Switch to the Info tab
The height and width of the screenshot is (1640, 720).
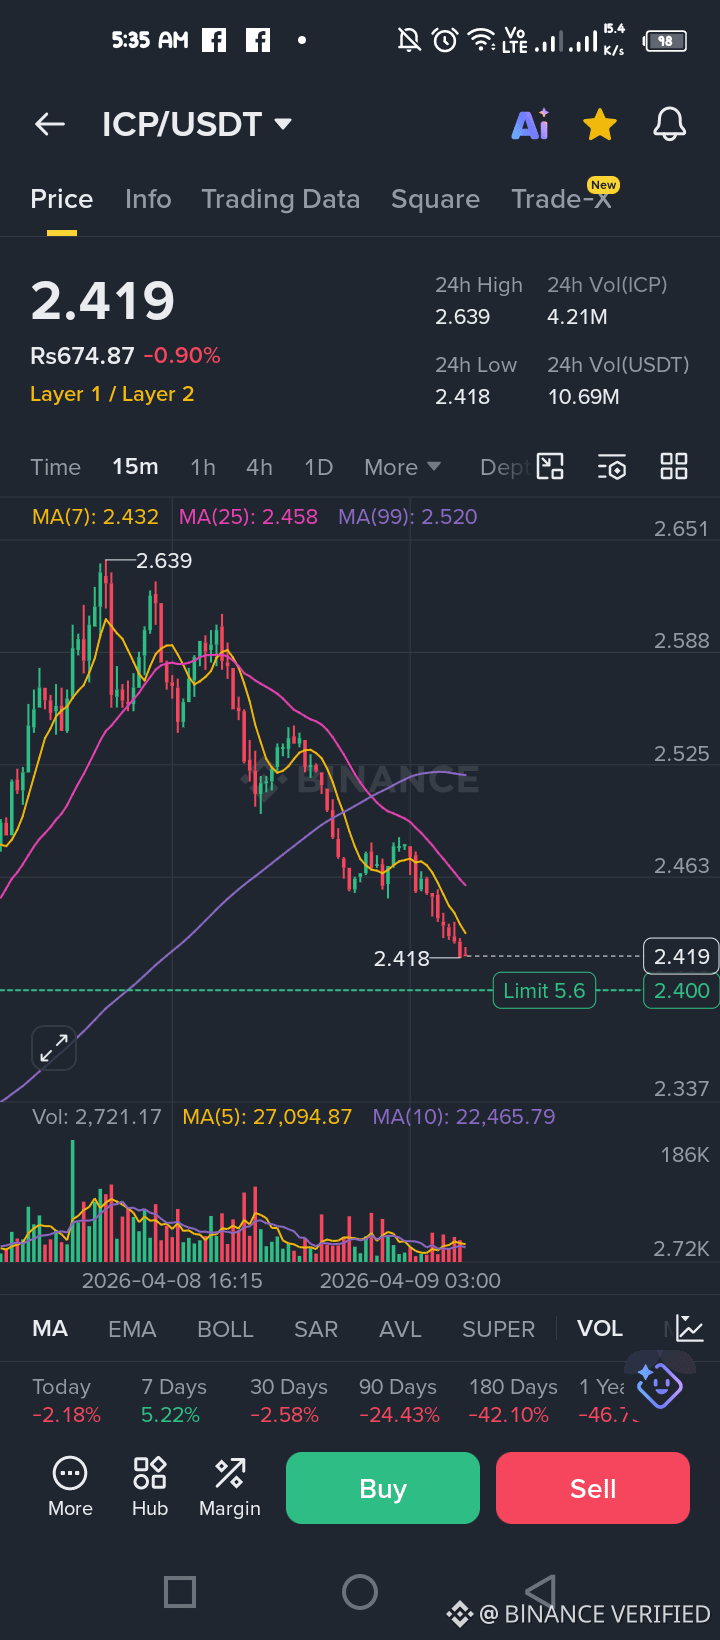coord(148,199)
